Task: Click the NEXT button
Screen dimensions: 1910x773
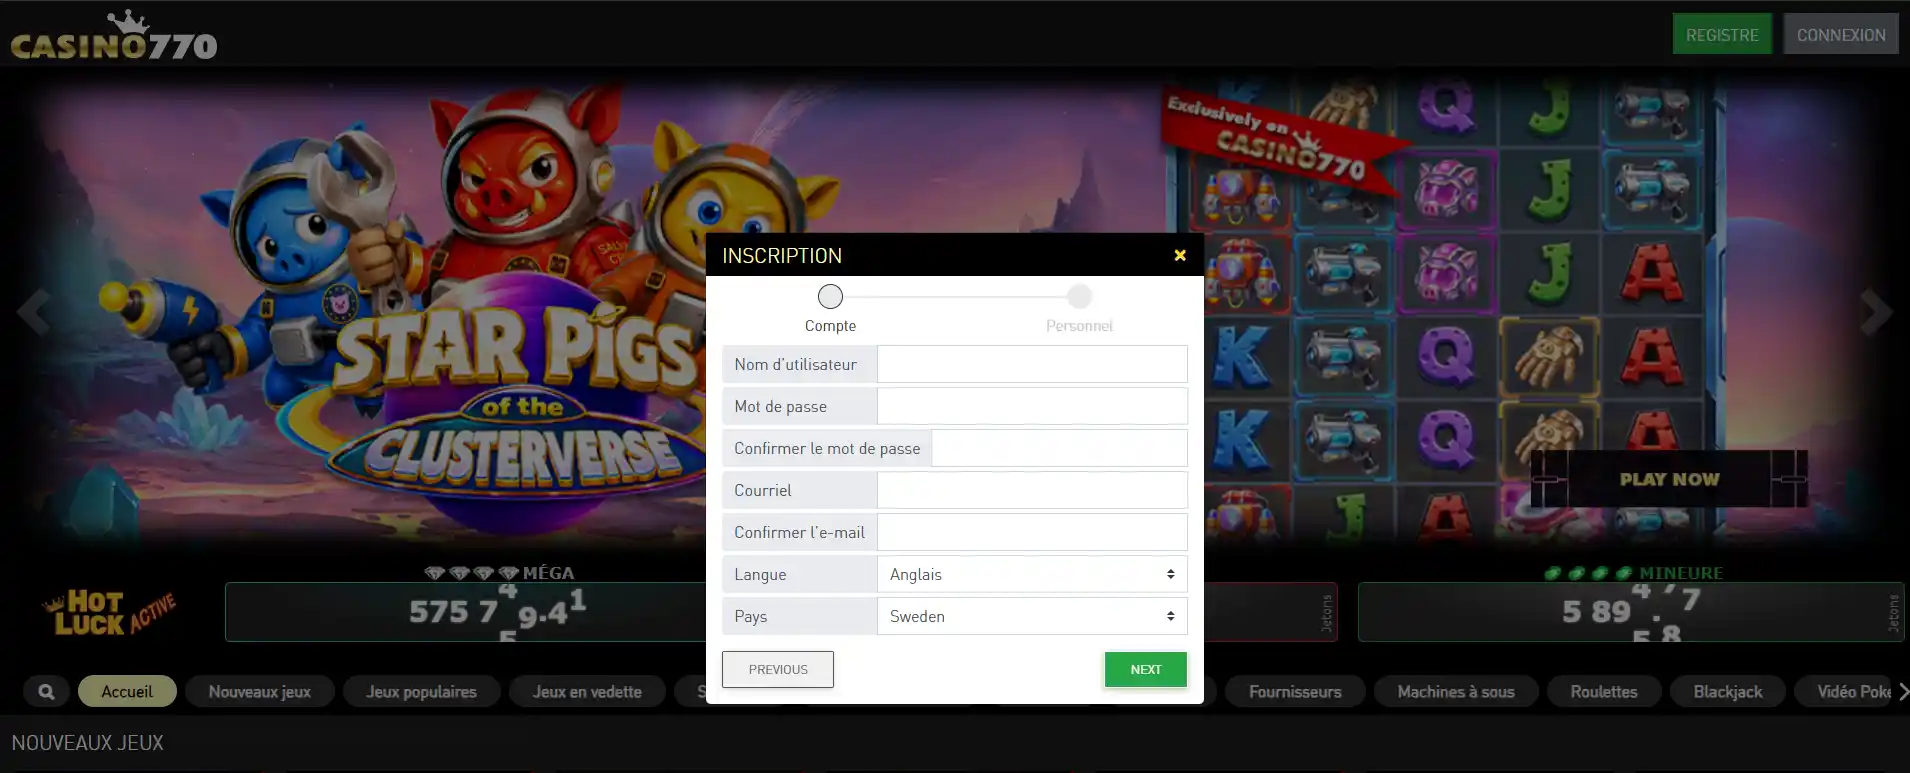Action: point(1146,669)
